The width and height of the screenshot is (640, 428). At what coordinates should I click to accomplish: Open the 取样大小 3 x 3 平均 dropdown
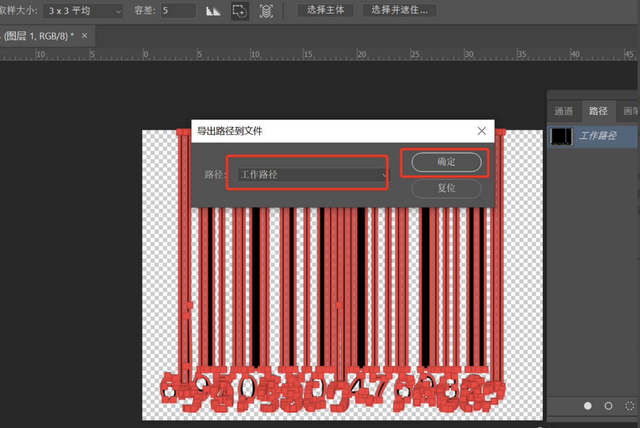(83, 11)
